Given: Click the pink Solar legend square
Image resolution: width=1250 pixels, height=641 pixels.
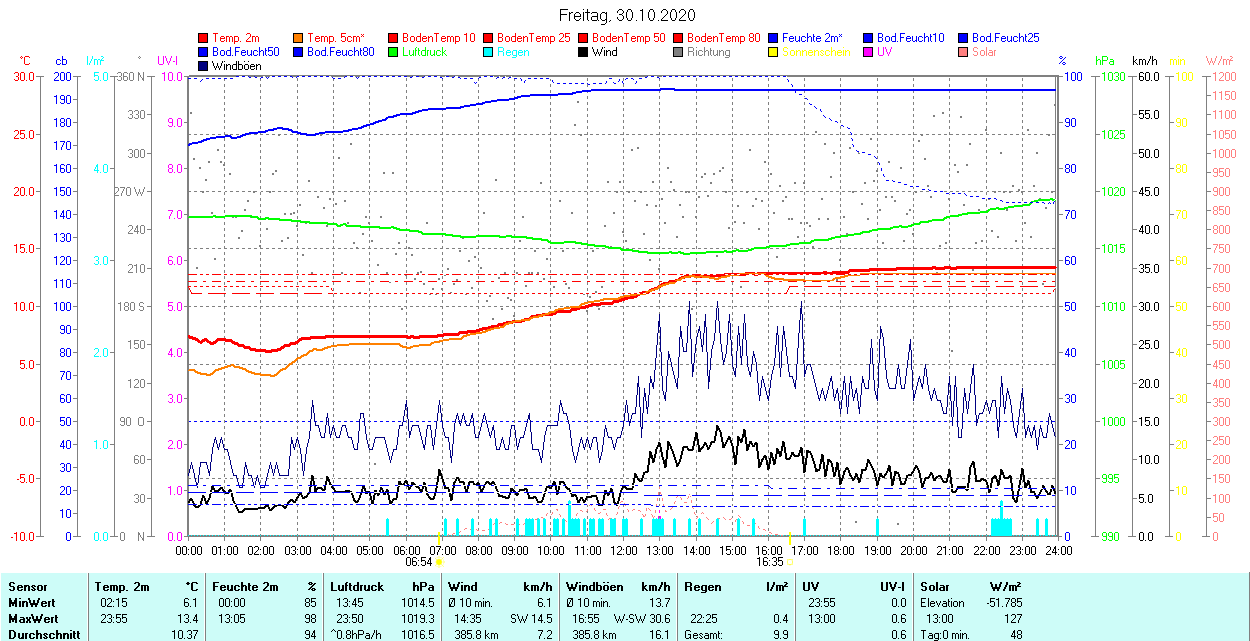Looking at the screenshot, I should pos(964,52).
